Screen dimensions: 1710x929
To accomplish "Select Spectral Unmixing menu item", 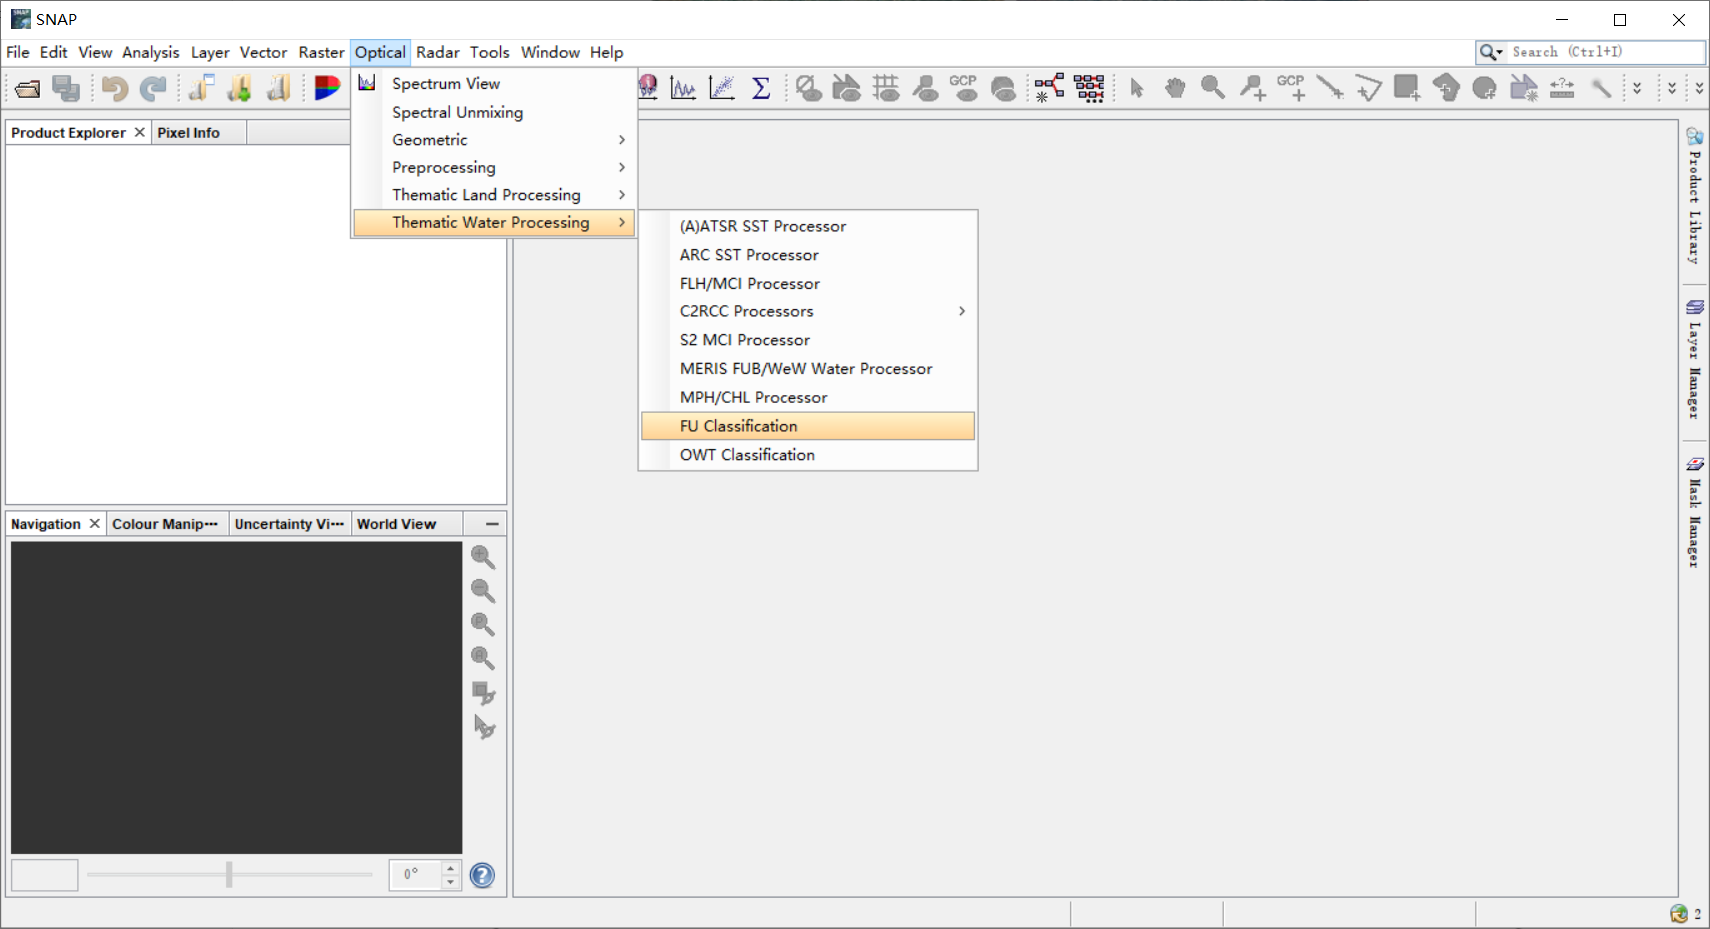I will [x=494, y=112].
